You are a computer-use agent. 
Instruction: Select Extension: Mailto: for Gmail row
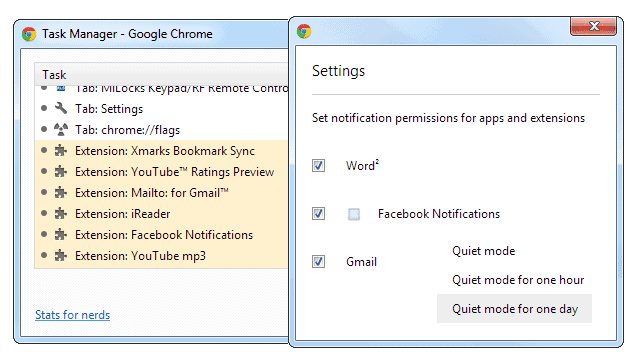coord(162,193)
